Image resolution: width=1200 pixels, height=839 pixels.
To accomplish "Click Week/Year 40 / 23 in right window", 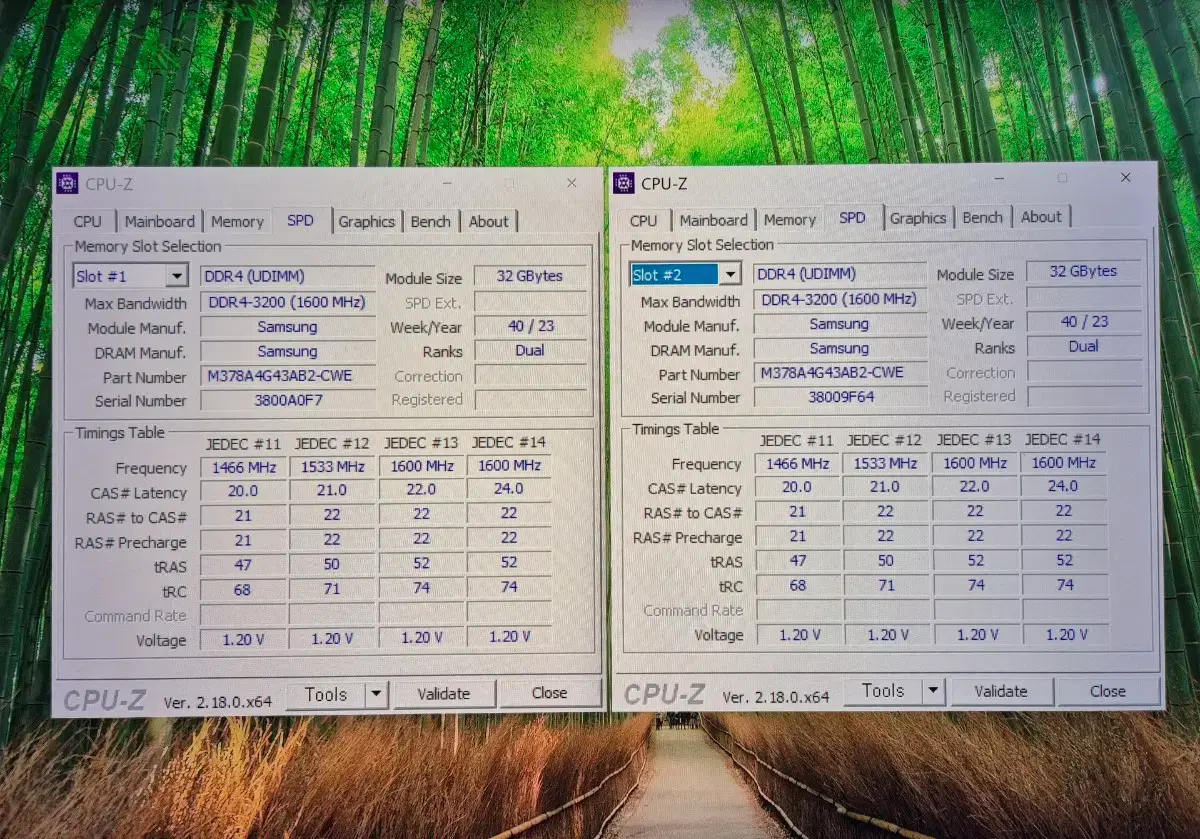I will (x=1084, y=322).
